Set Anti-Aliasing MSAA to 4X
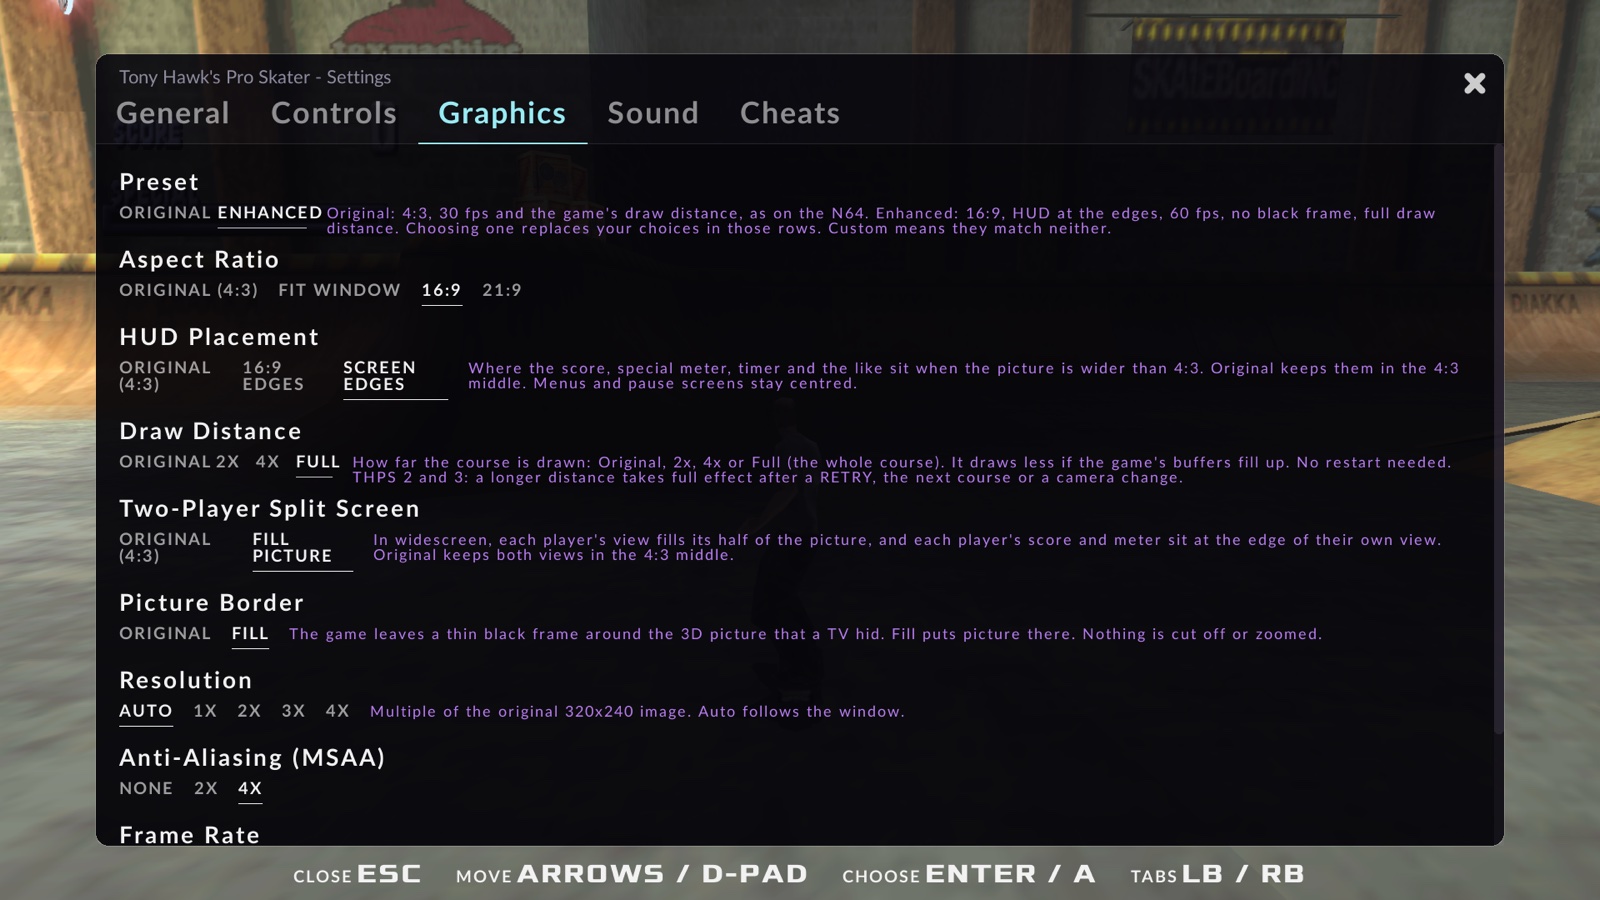The image size is (1600, 900). [x=250, y=789]
